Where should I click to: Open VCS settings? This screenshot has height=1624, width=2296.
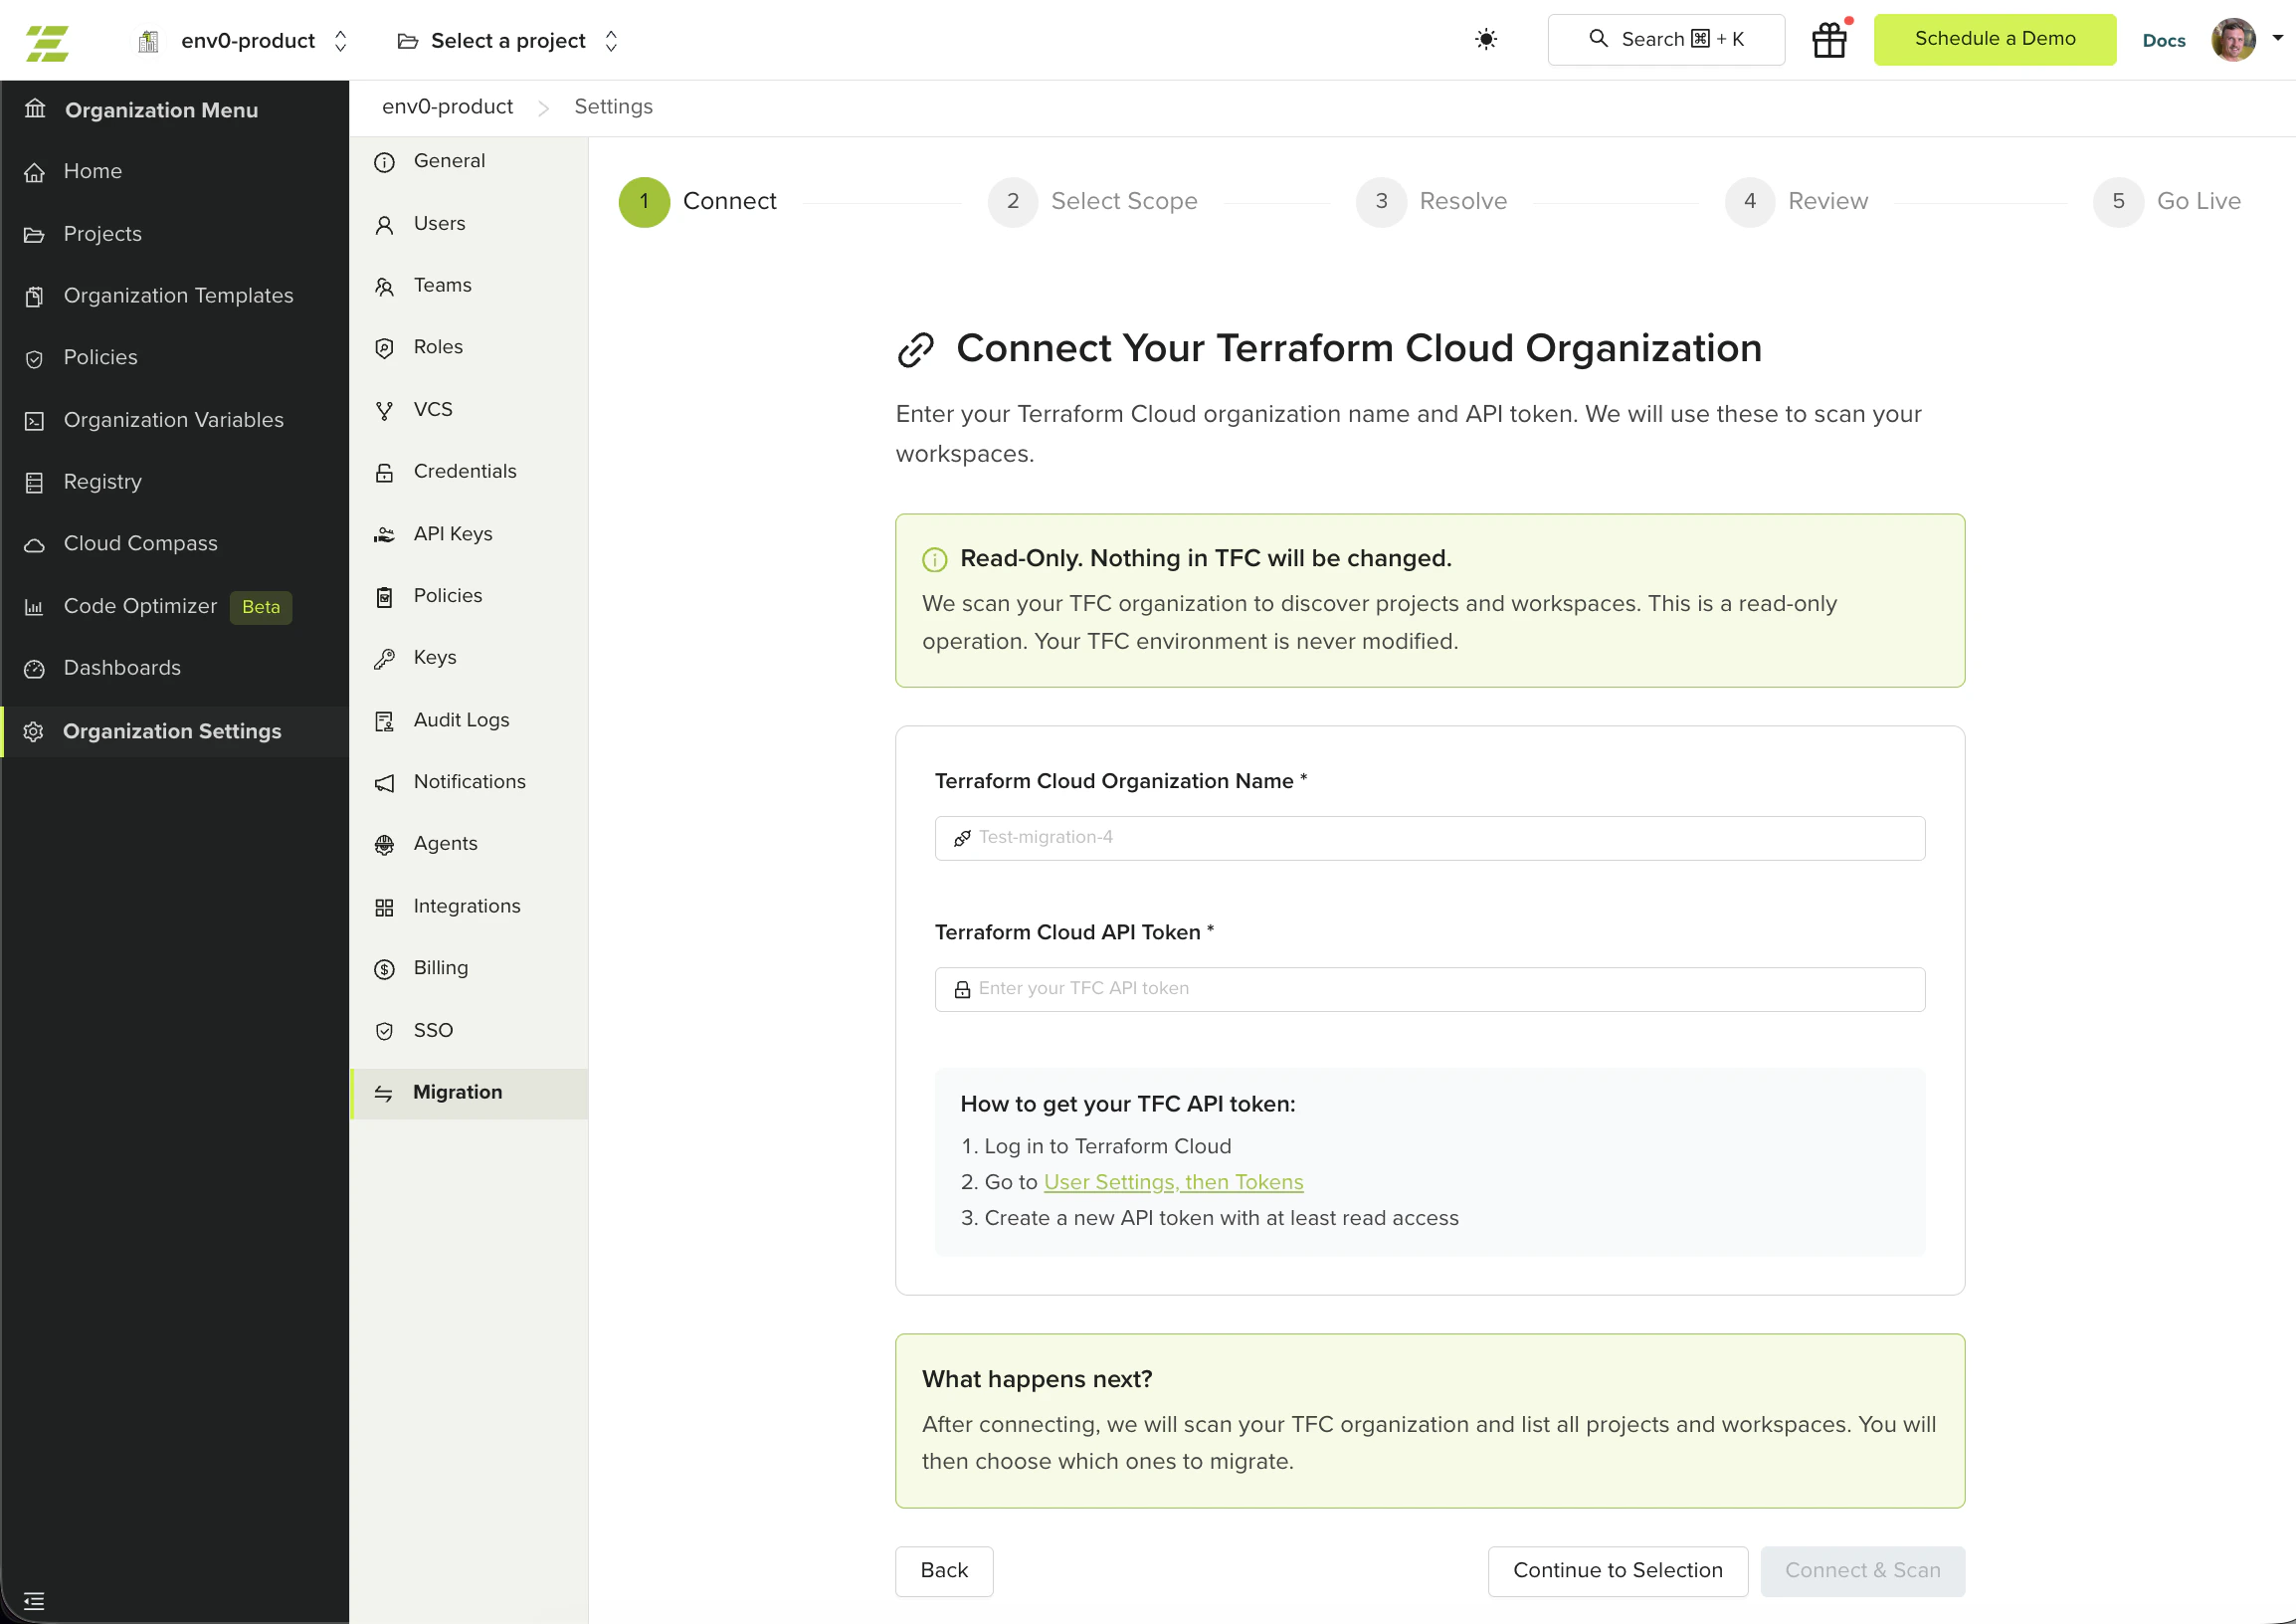(432, 409)
